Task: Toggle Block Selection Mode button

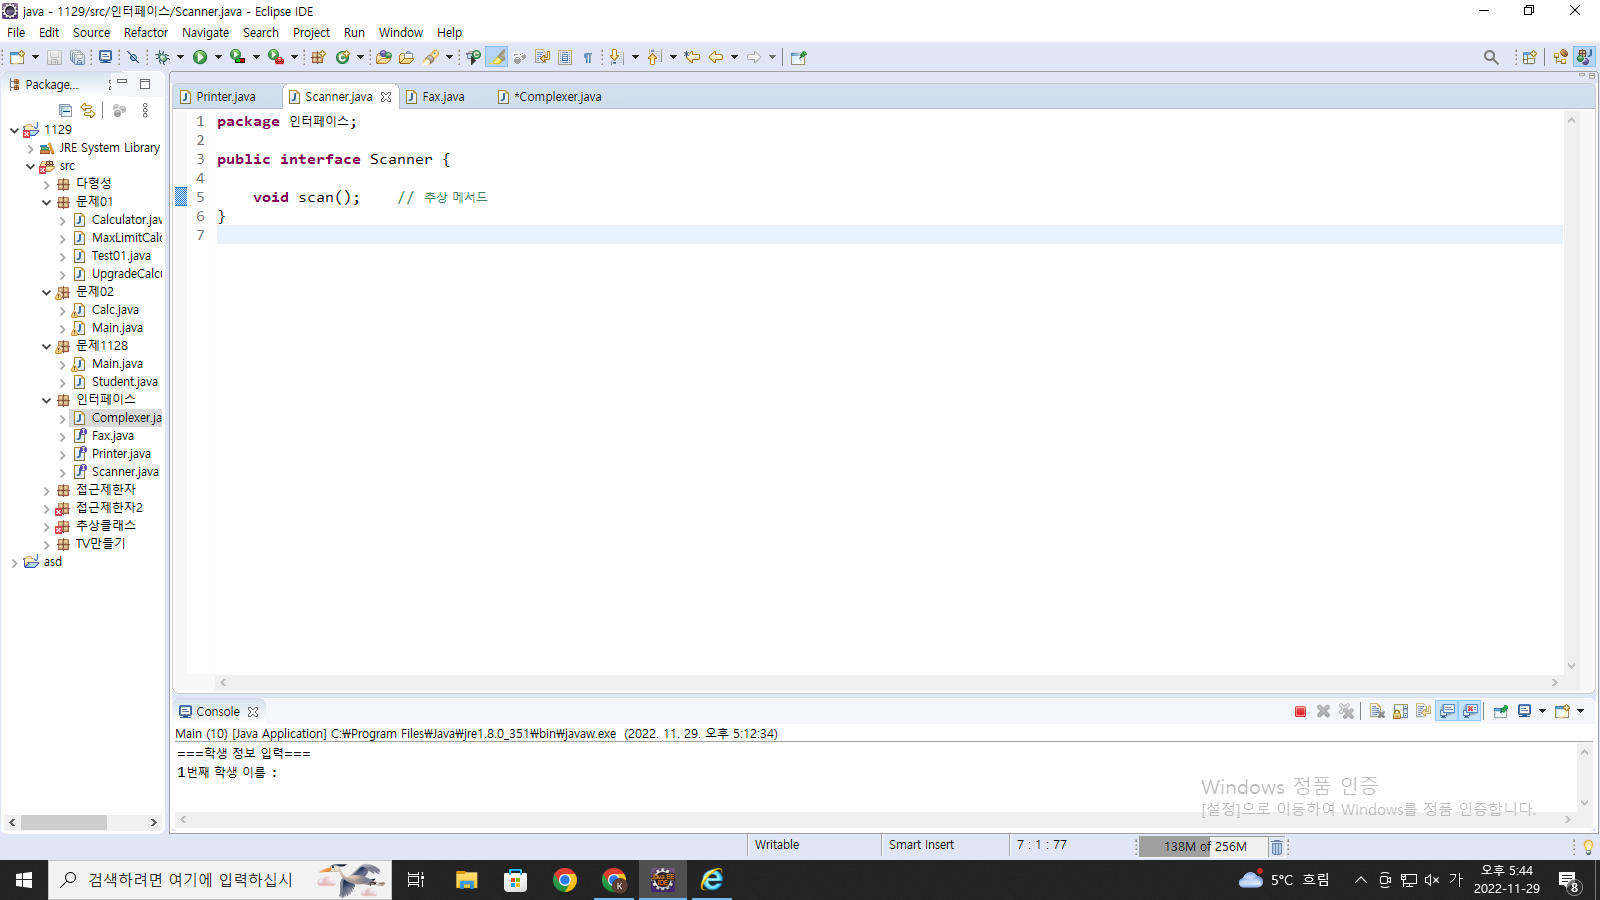Action: pos(565,57)
